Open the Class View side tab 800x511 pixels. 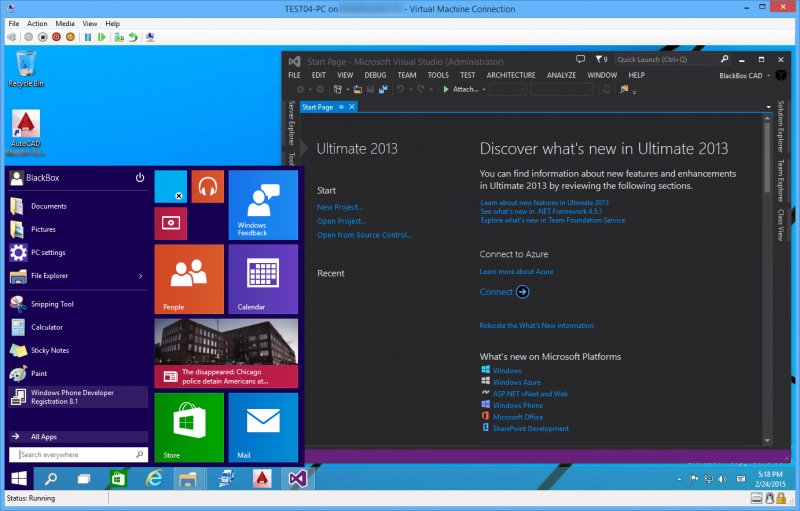click(x=781, y=224)
